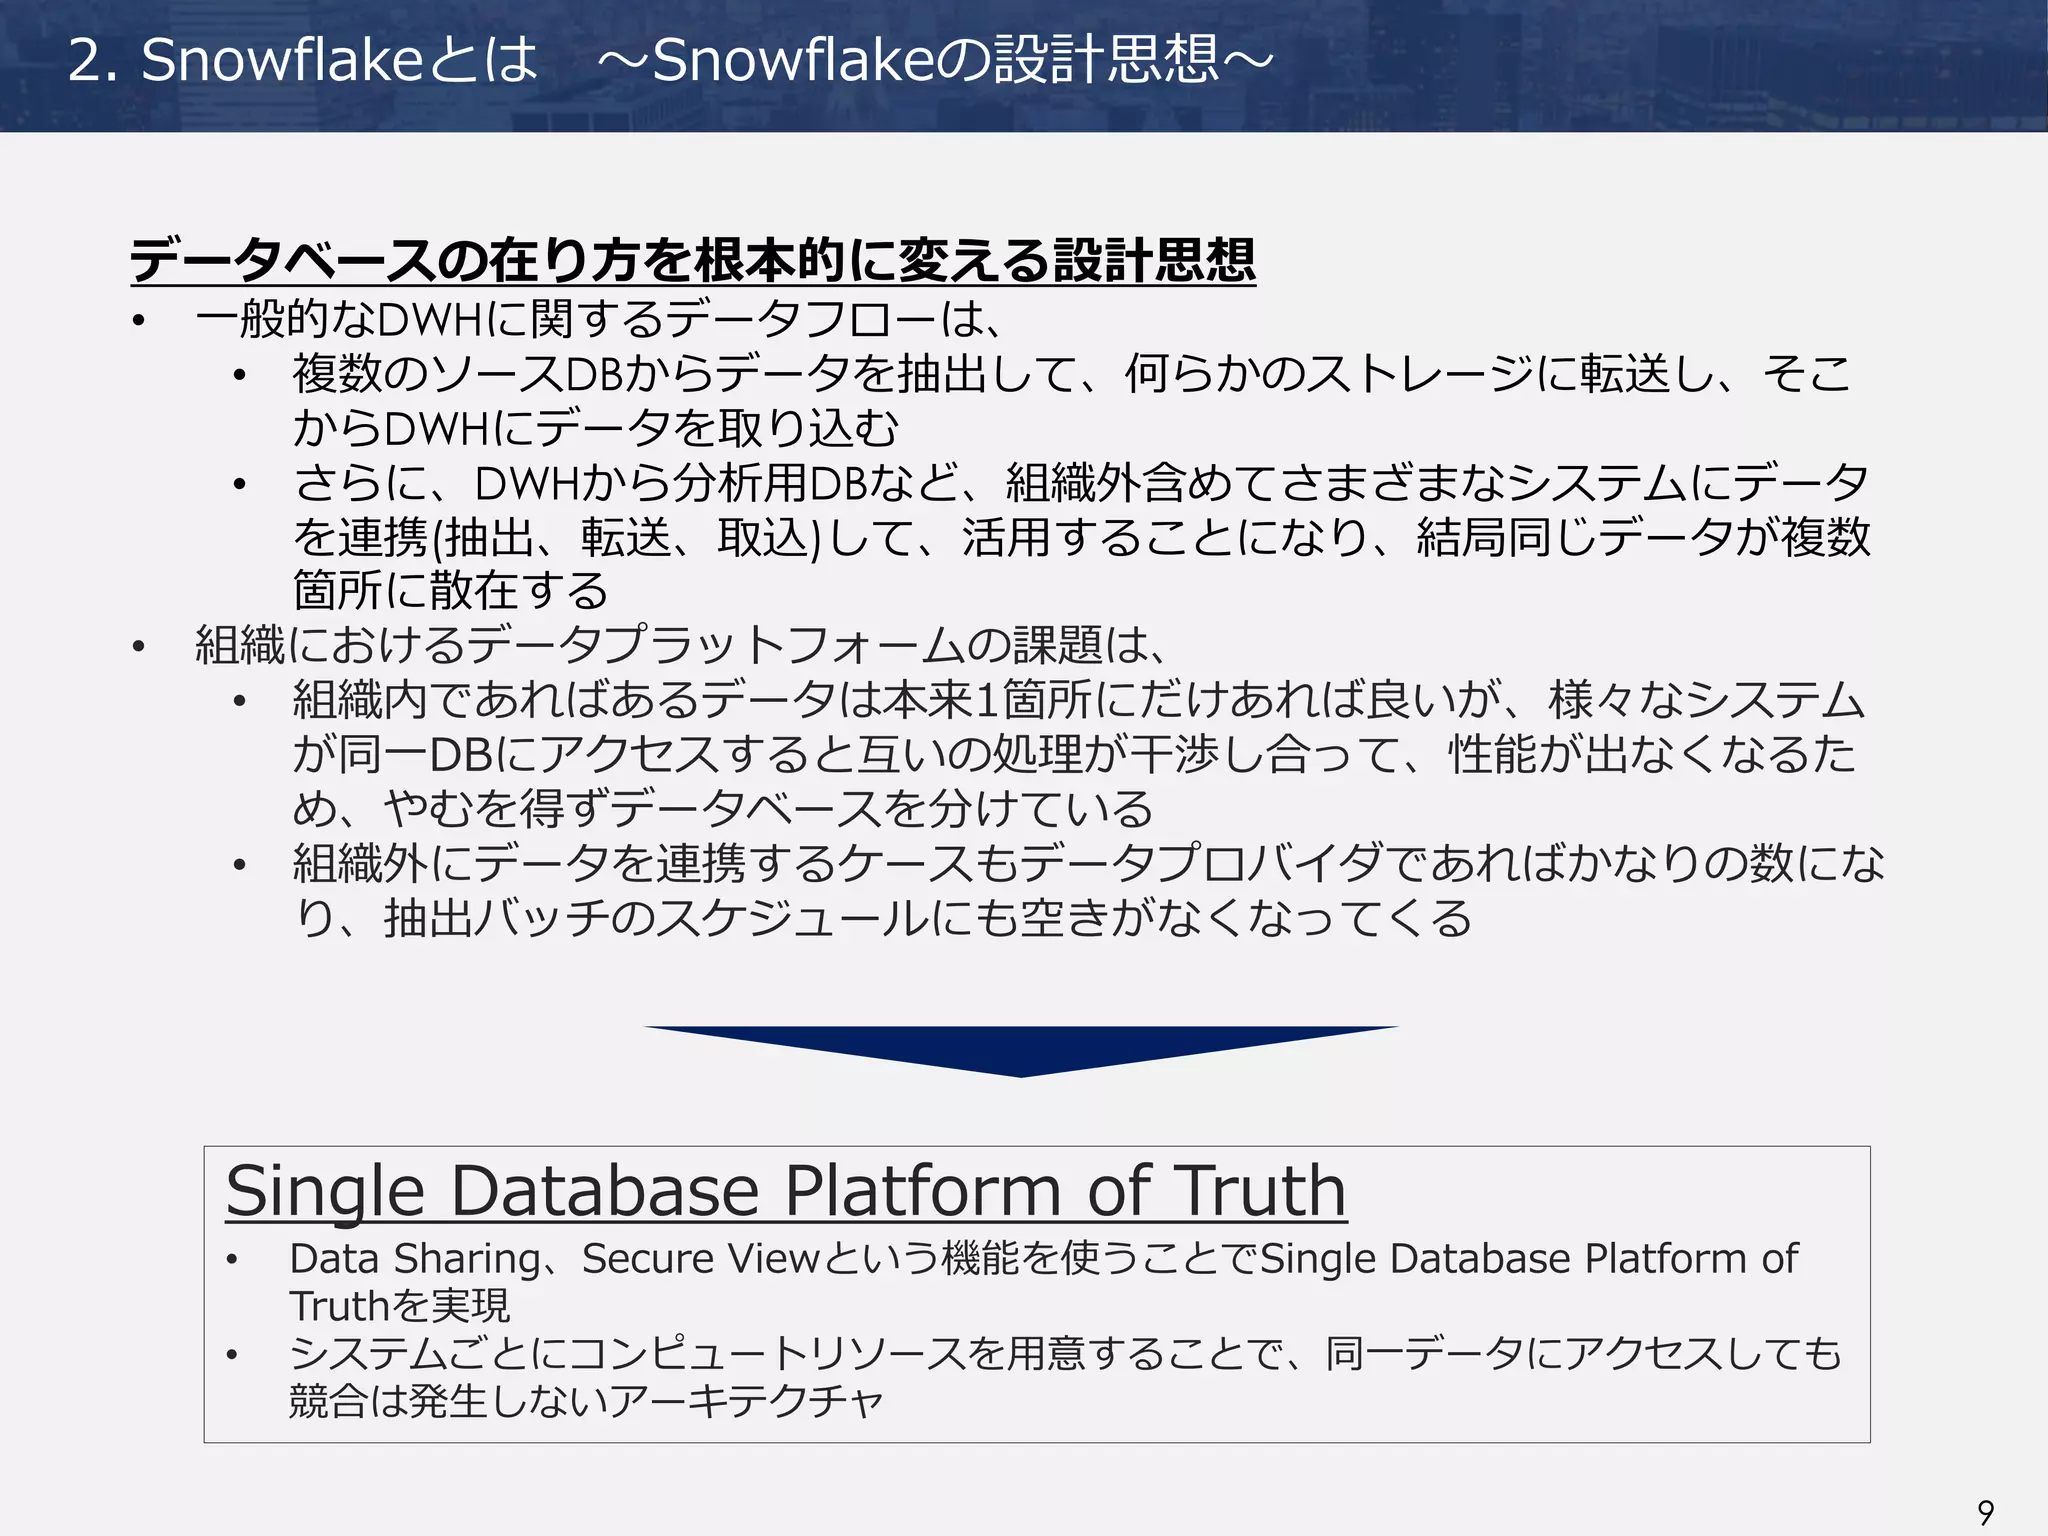Click the heading 'データベースの在り方を根本的に変える設計思想'
2048x1536 pixels.
[x=692, y=260]
